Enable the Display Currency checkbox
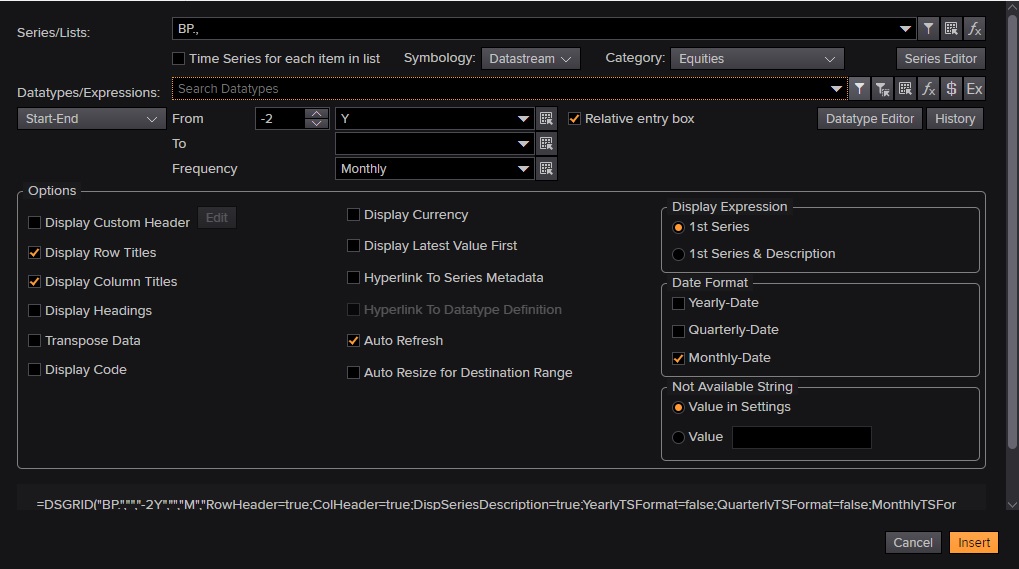The width and height of the screenshot is (1019, 569). point(354,215)
